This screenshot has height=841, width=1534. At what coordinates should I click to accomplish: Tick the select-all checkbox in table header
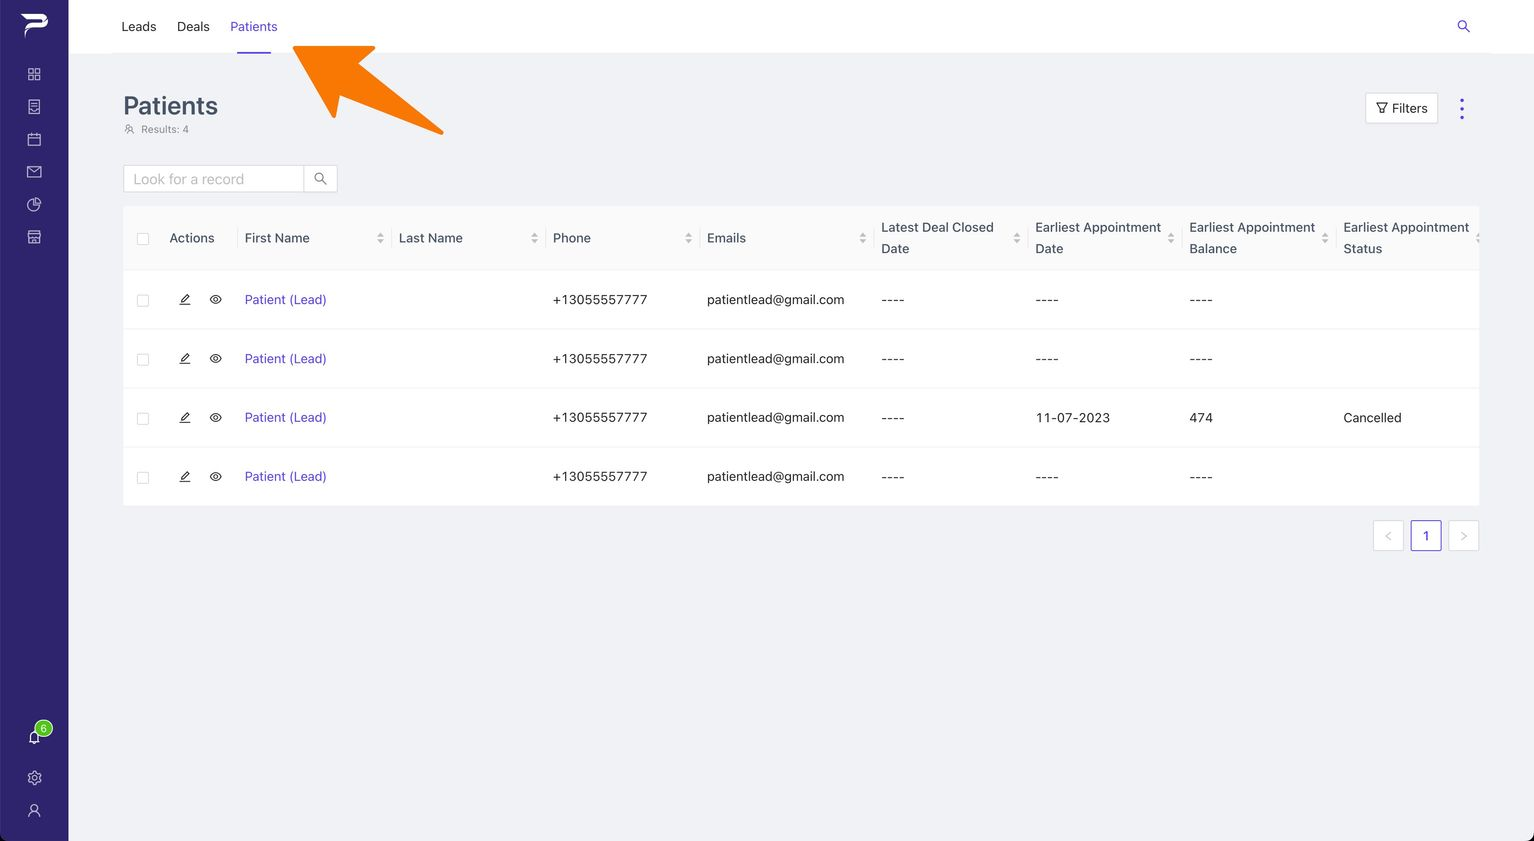[143, 239]
